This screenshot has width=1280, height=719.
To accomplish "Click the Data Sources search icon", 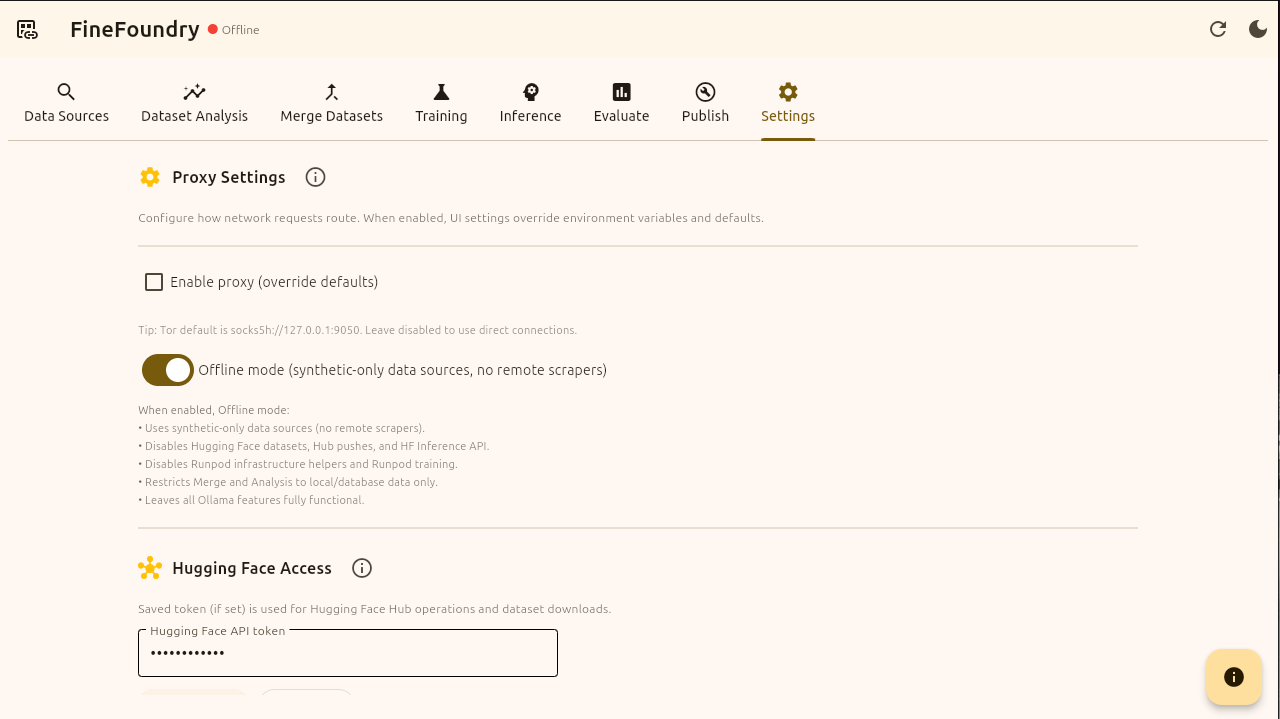I will click(66, 92).
